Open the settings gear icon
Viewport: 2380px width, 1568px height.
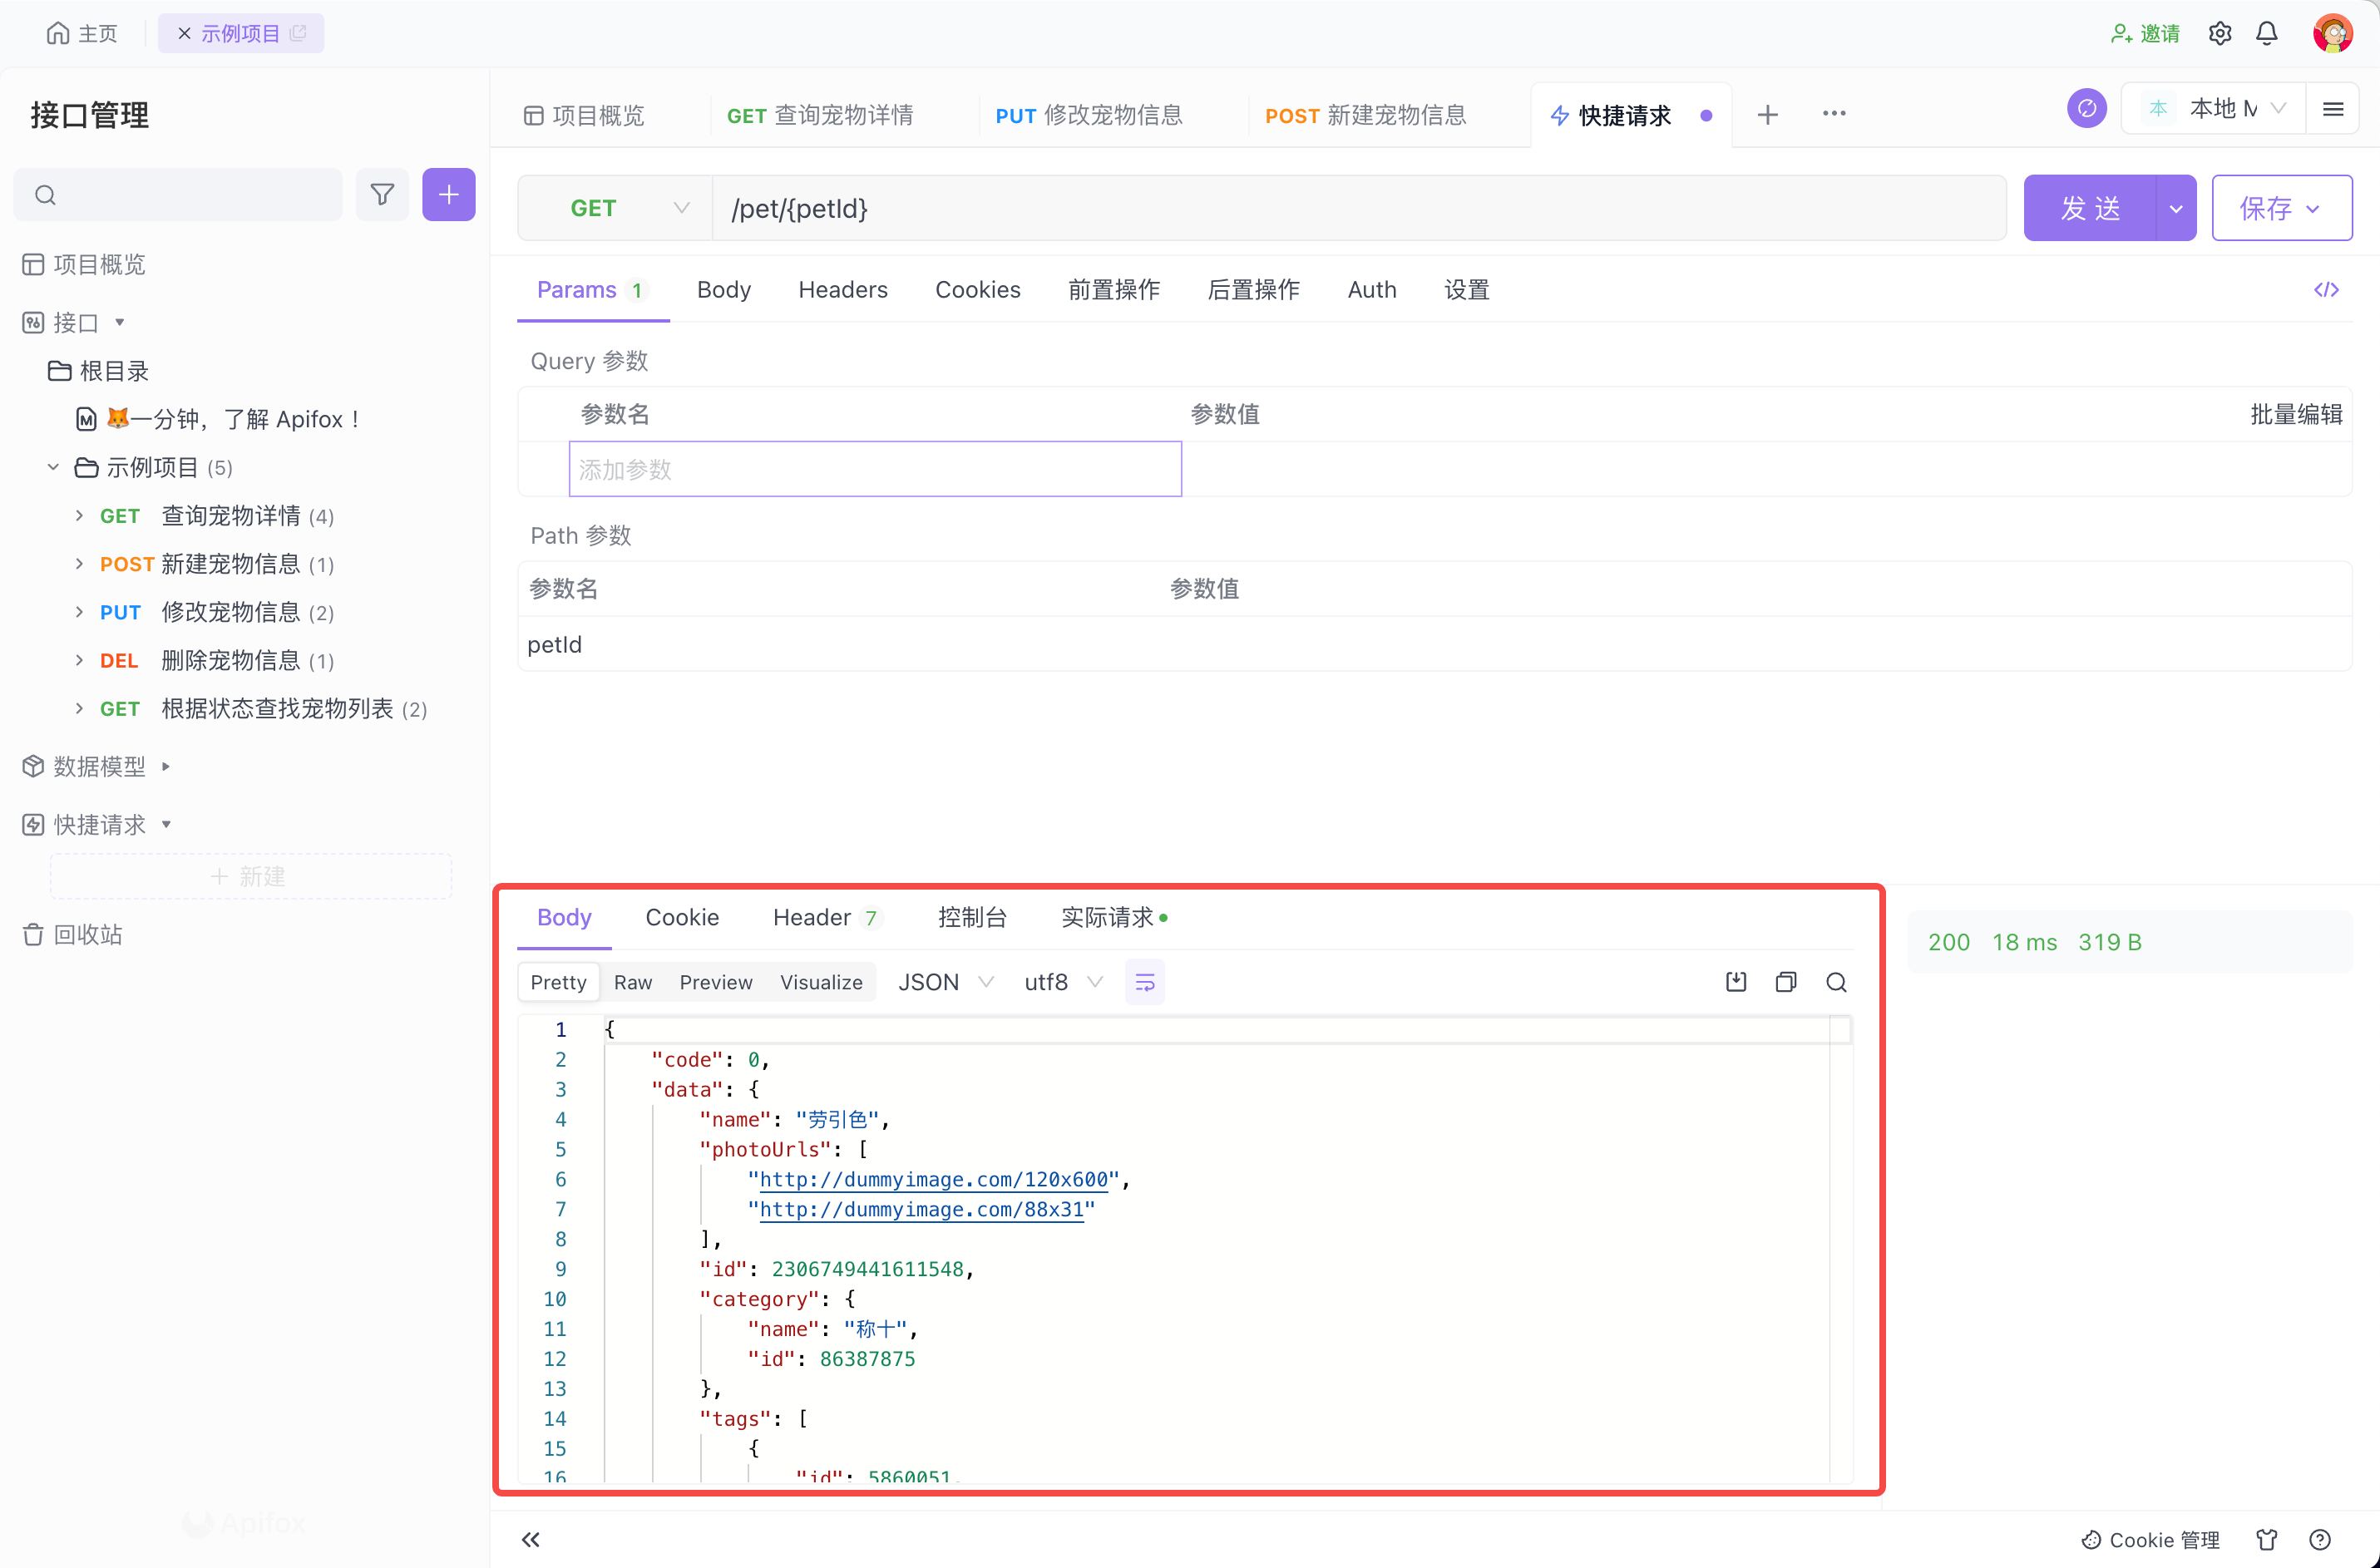pyautogui.click(x=2220, y=33)
